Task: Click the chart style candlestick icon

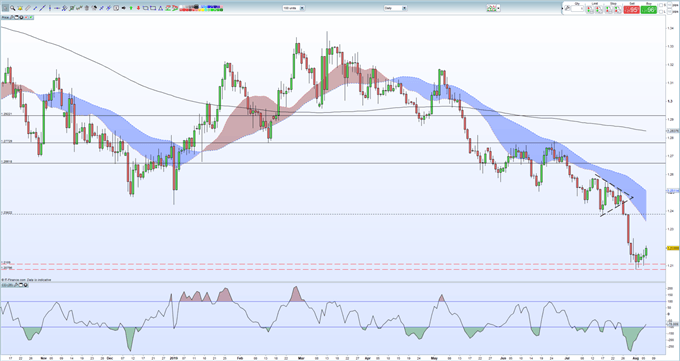Action: coord(491,8)
